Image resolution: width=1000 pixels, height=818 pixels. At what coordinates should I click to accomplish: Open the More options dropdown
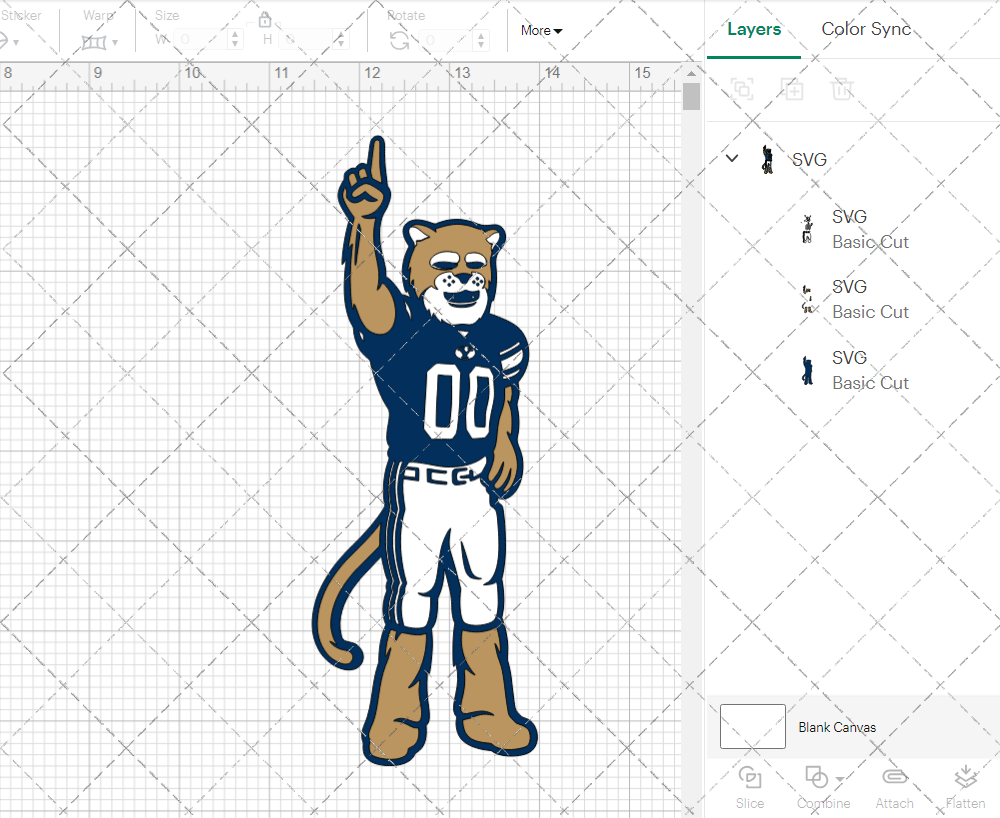click(x=540, y=30)
